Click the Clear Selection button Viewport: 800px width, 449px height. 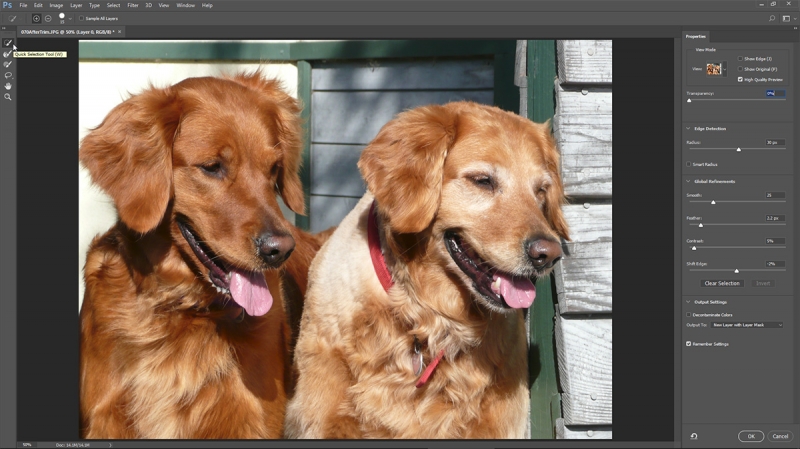(x=721, y=283)
